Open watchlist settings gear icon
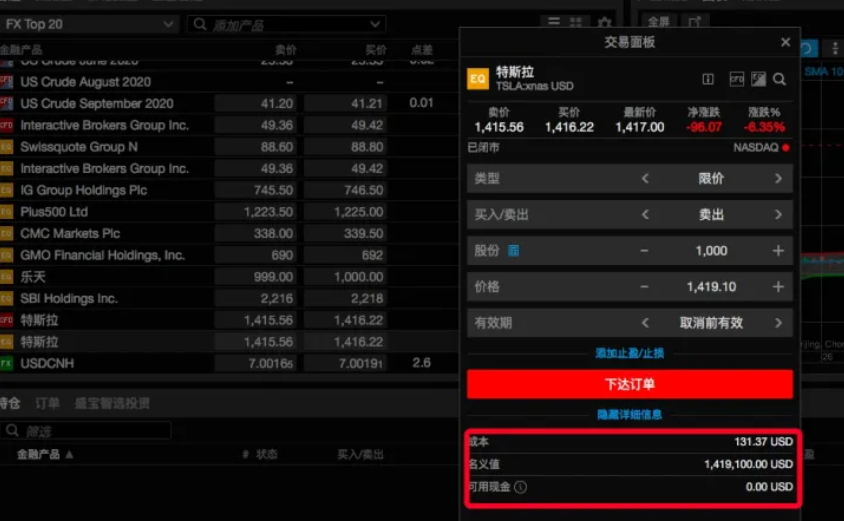The height and width of the screenshot is (521, 844). (x=604, y=23)
